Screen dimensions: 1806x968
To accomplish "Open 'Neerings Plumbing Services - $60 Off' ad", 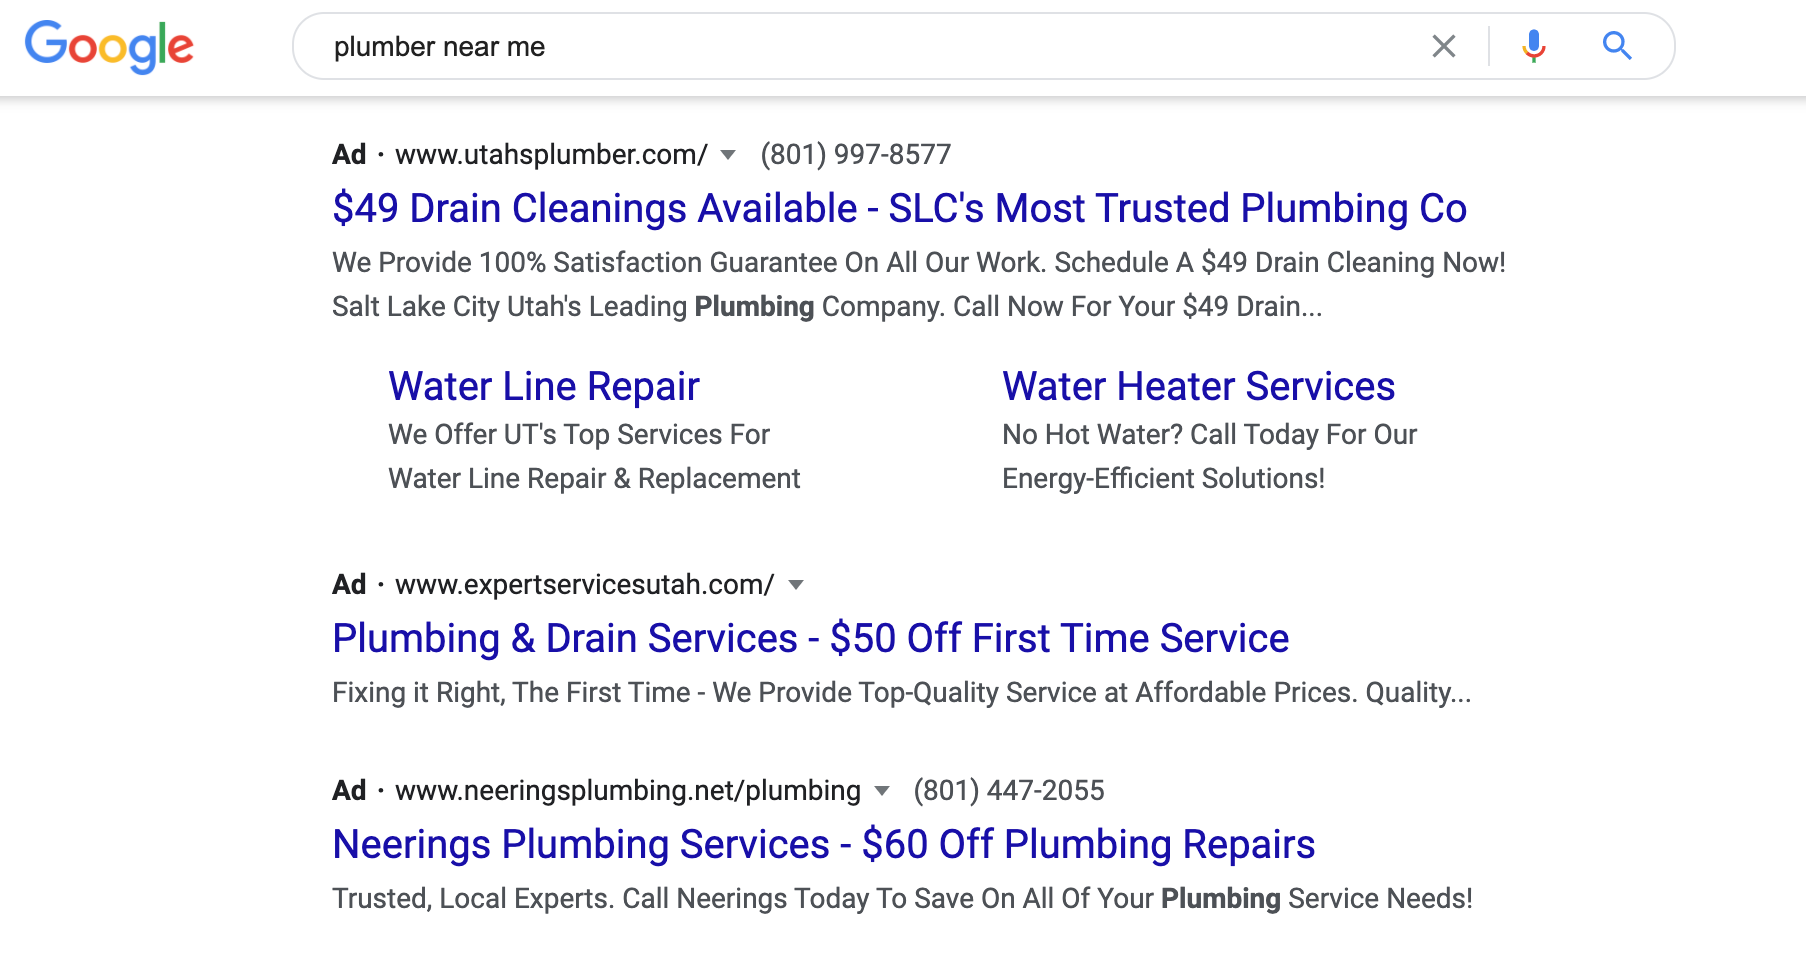I will click(823, 844).
